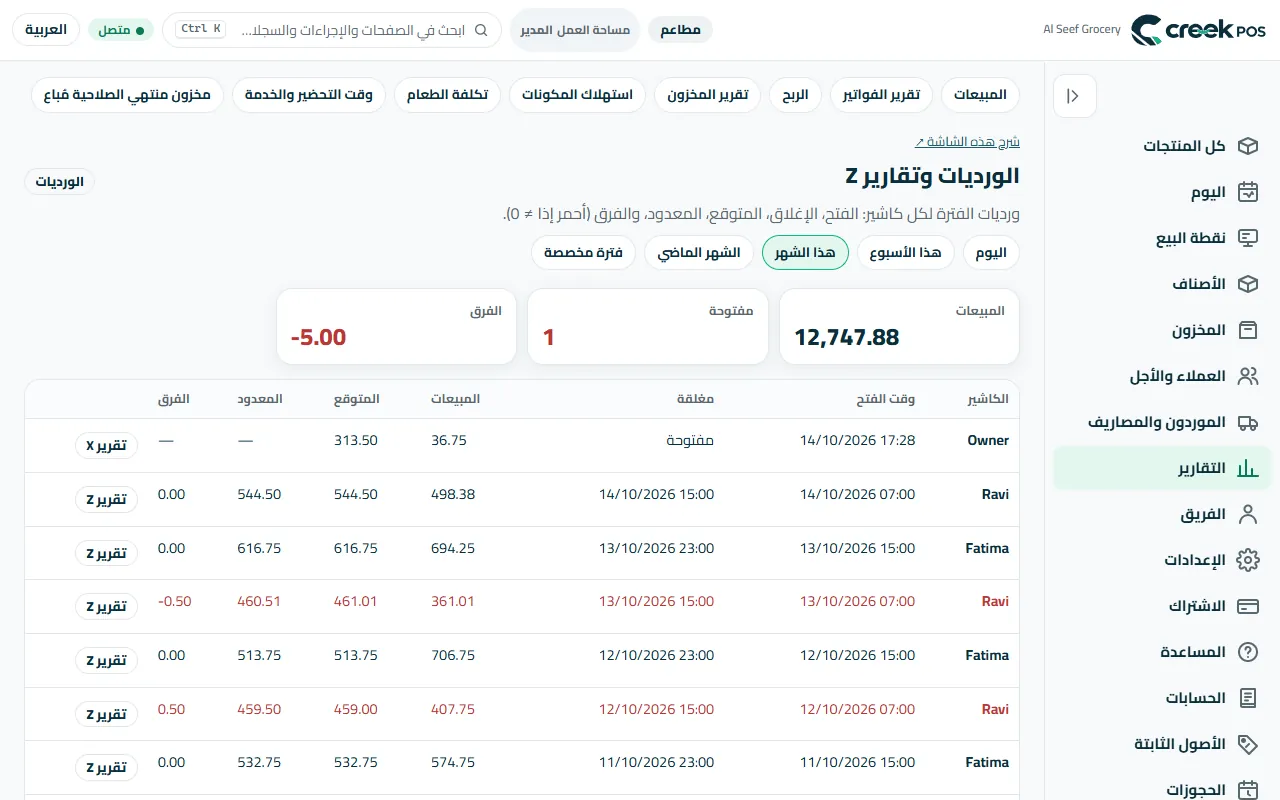Click the الفريق person icon

[1247, 514]
